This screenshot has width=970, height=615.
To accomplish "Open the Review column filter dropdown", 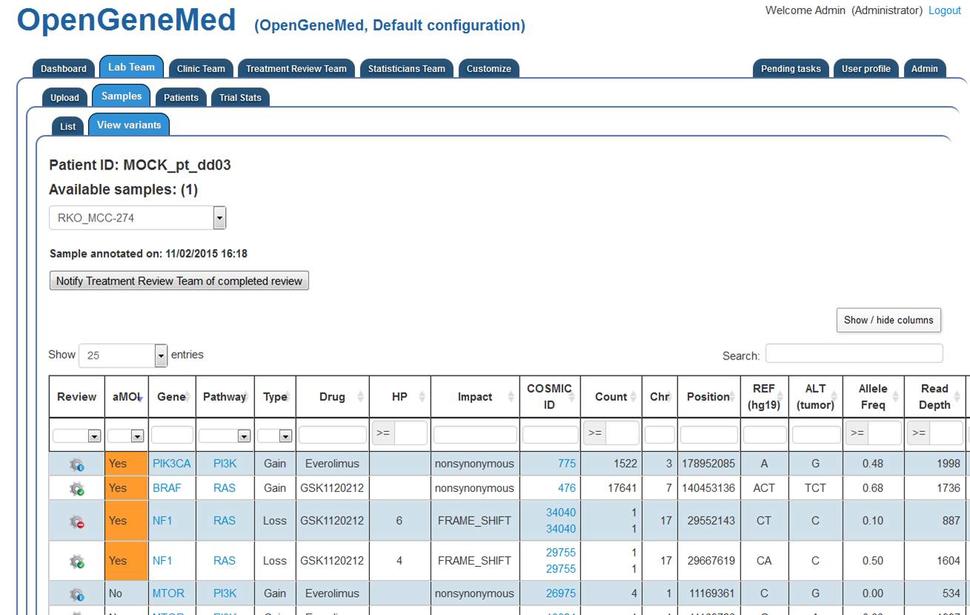I will 94,436.
